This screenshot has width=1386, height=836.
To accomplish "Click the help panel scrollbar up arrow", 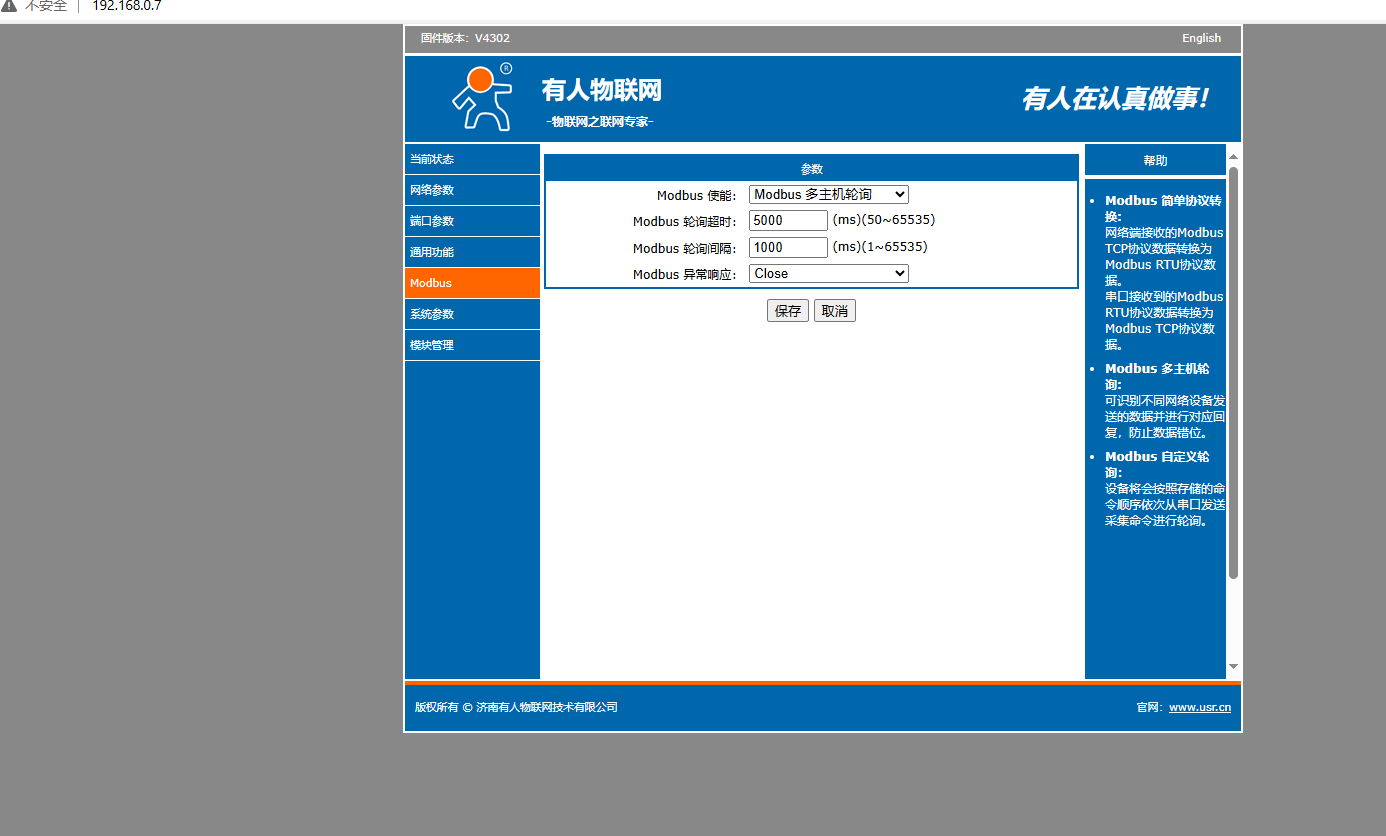I will click(x=1233, y=157).
